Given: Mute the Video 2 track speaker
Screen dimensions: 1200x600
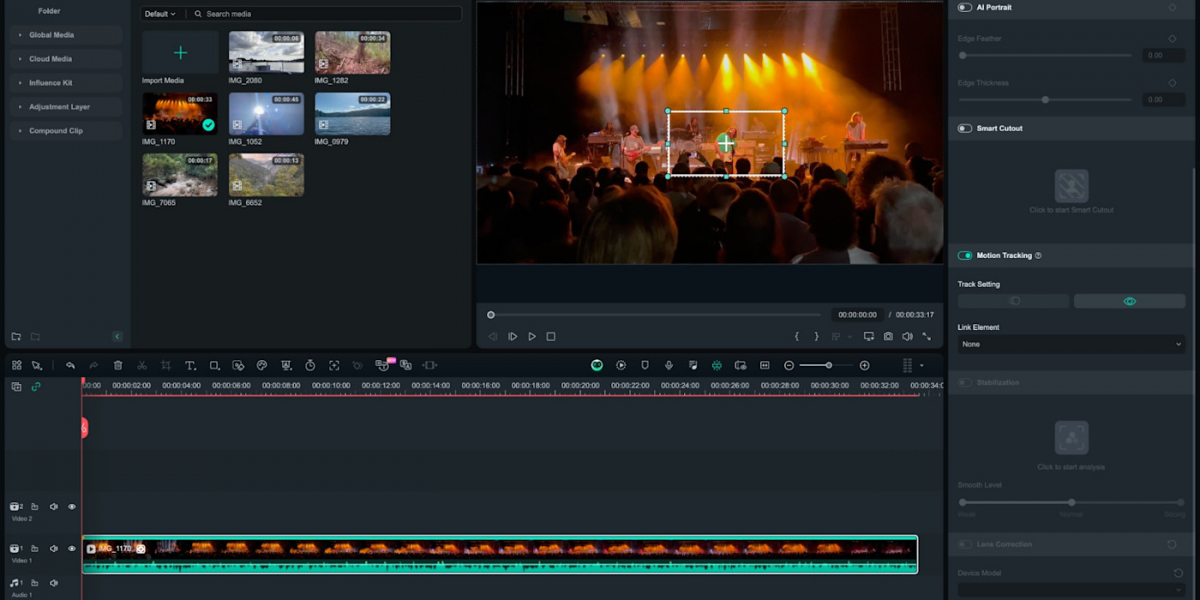Looking at the screenshot, I should [54, 507].
